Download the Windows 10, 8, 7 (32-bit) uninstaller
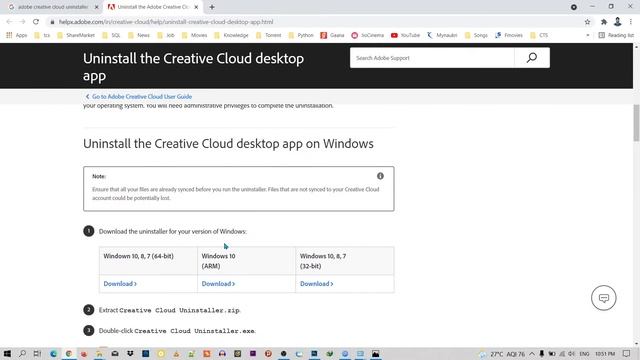 317,284
